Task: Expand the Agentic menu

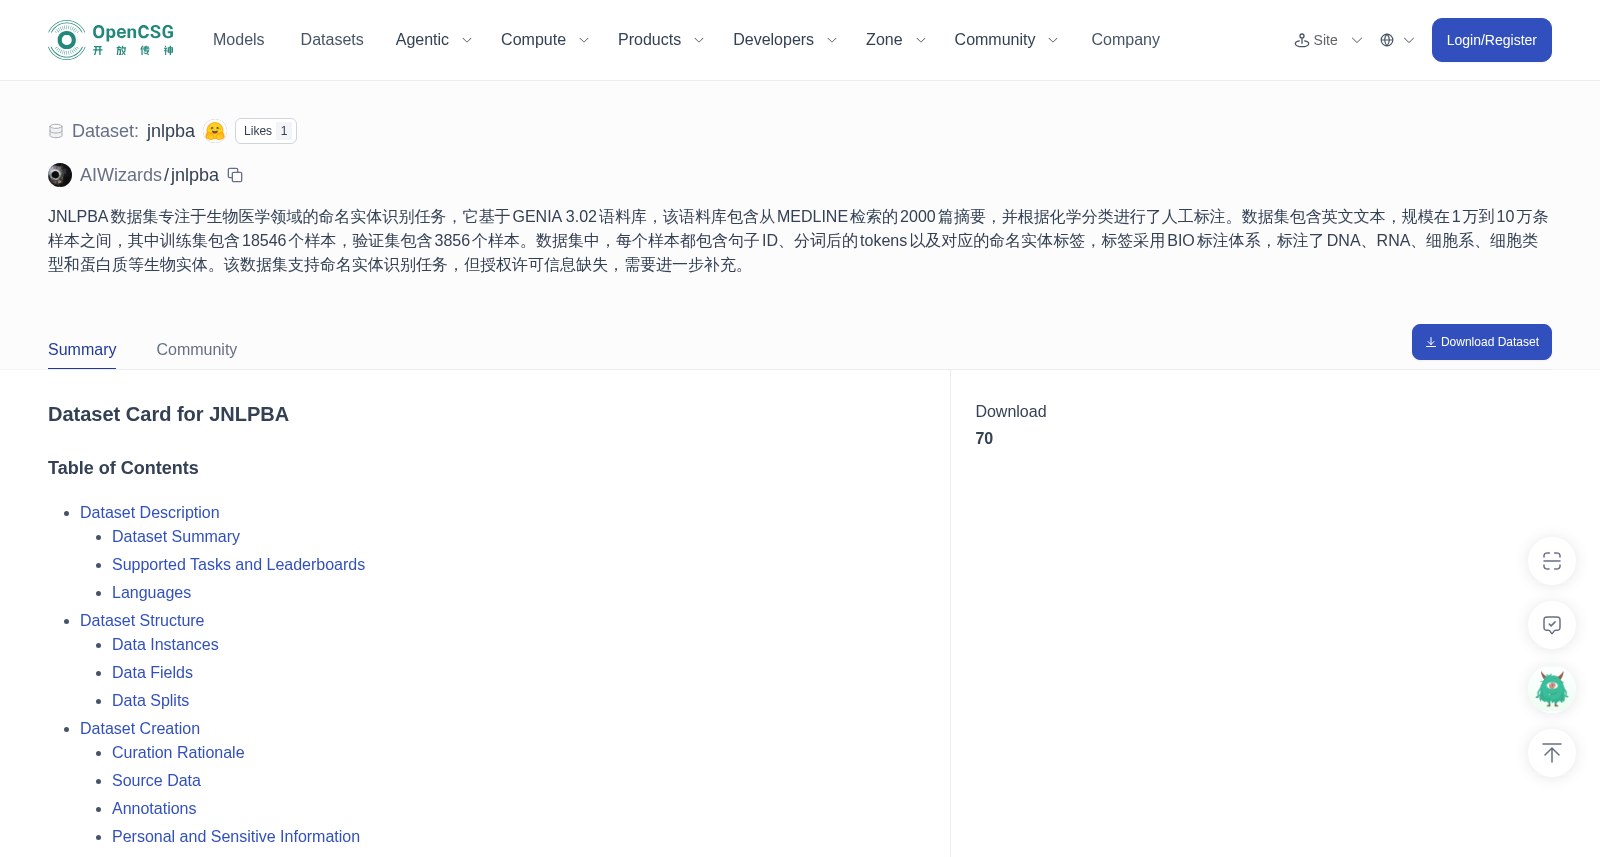Action: click(x=433, y=40)
